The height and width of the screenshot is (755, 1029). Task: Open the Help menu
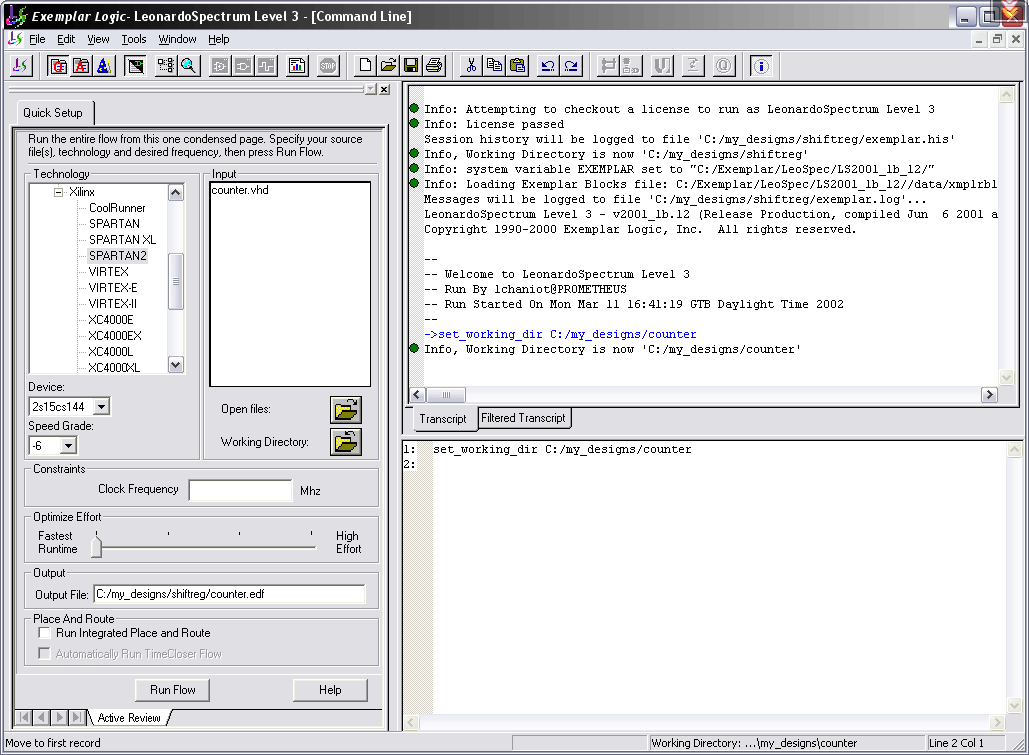219,39
